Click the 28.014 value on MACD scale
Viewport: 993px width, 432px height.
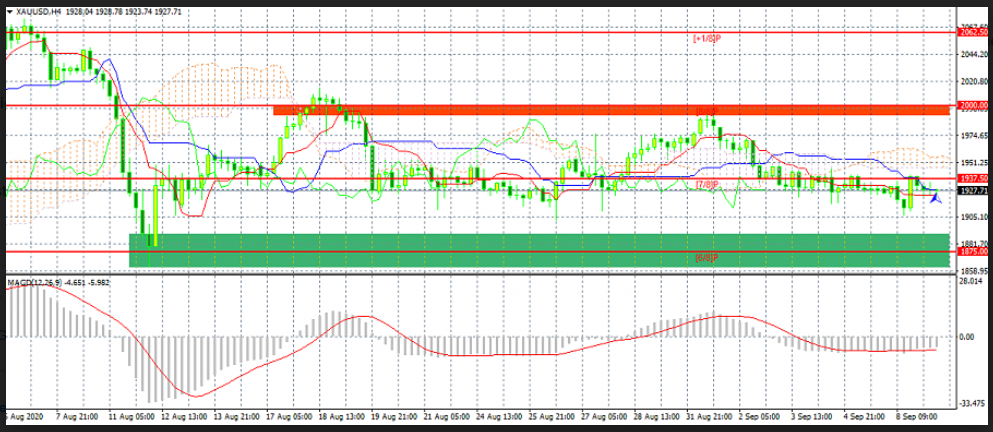point(970,283)
